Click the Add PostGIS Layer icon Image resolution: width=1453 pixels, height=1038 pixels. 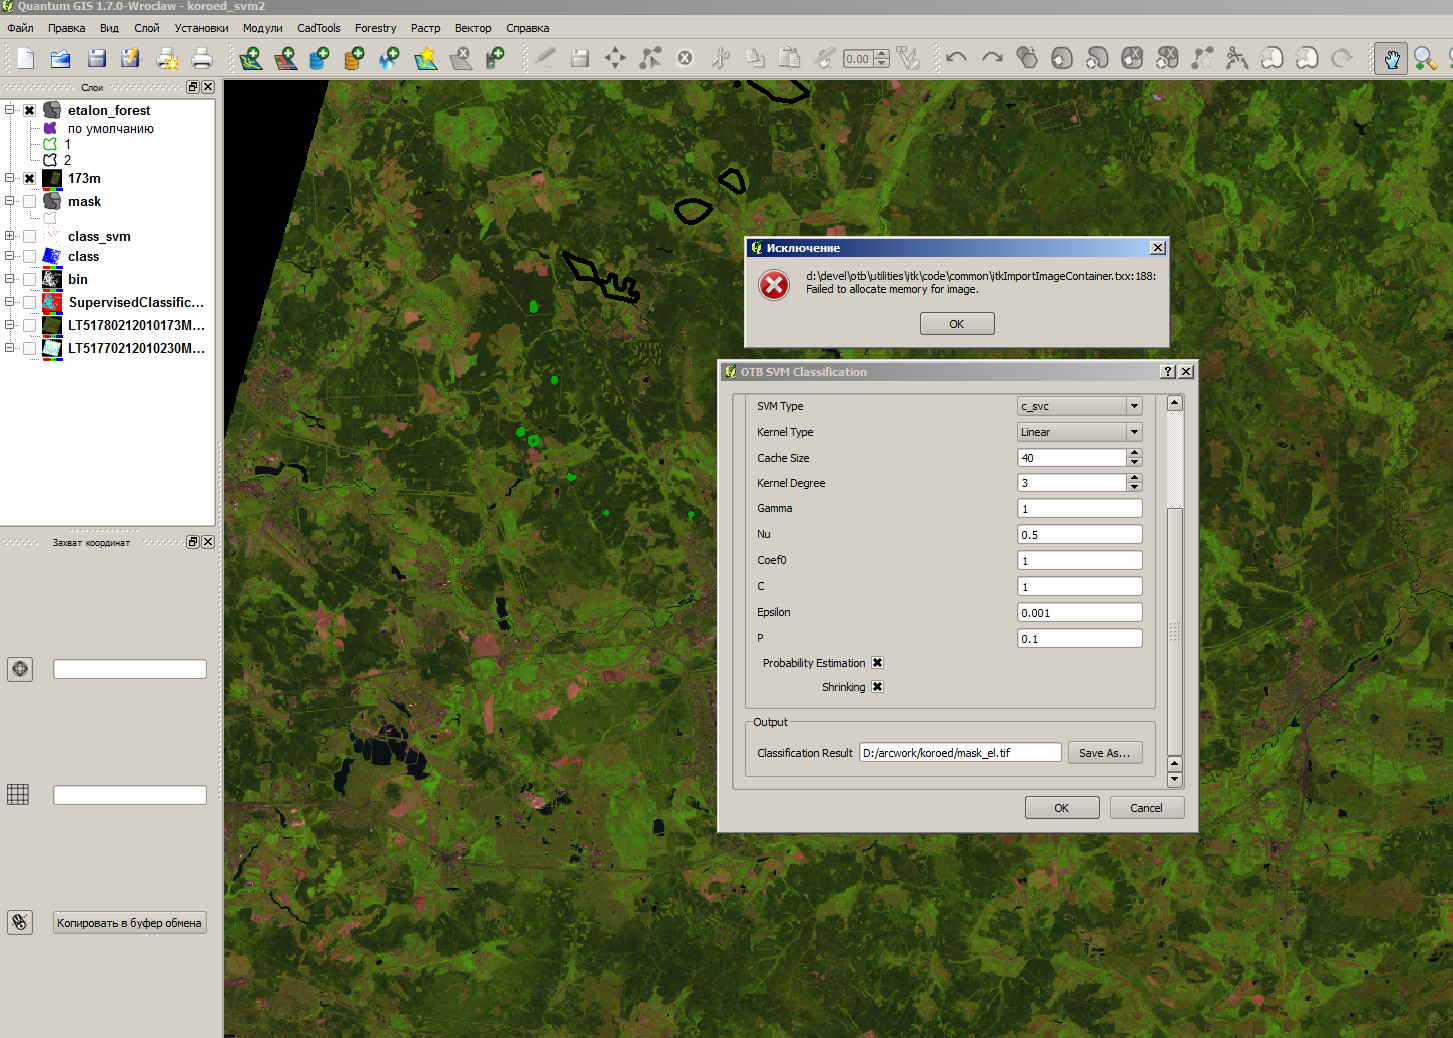point(319,59)
